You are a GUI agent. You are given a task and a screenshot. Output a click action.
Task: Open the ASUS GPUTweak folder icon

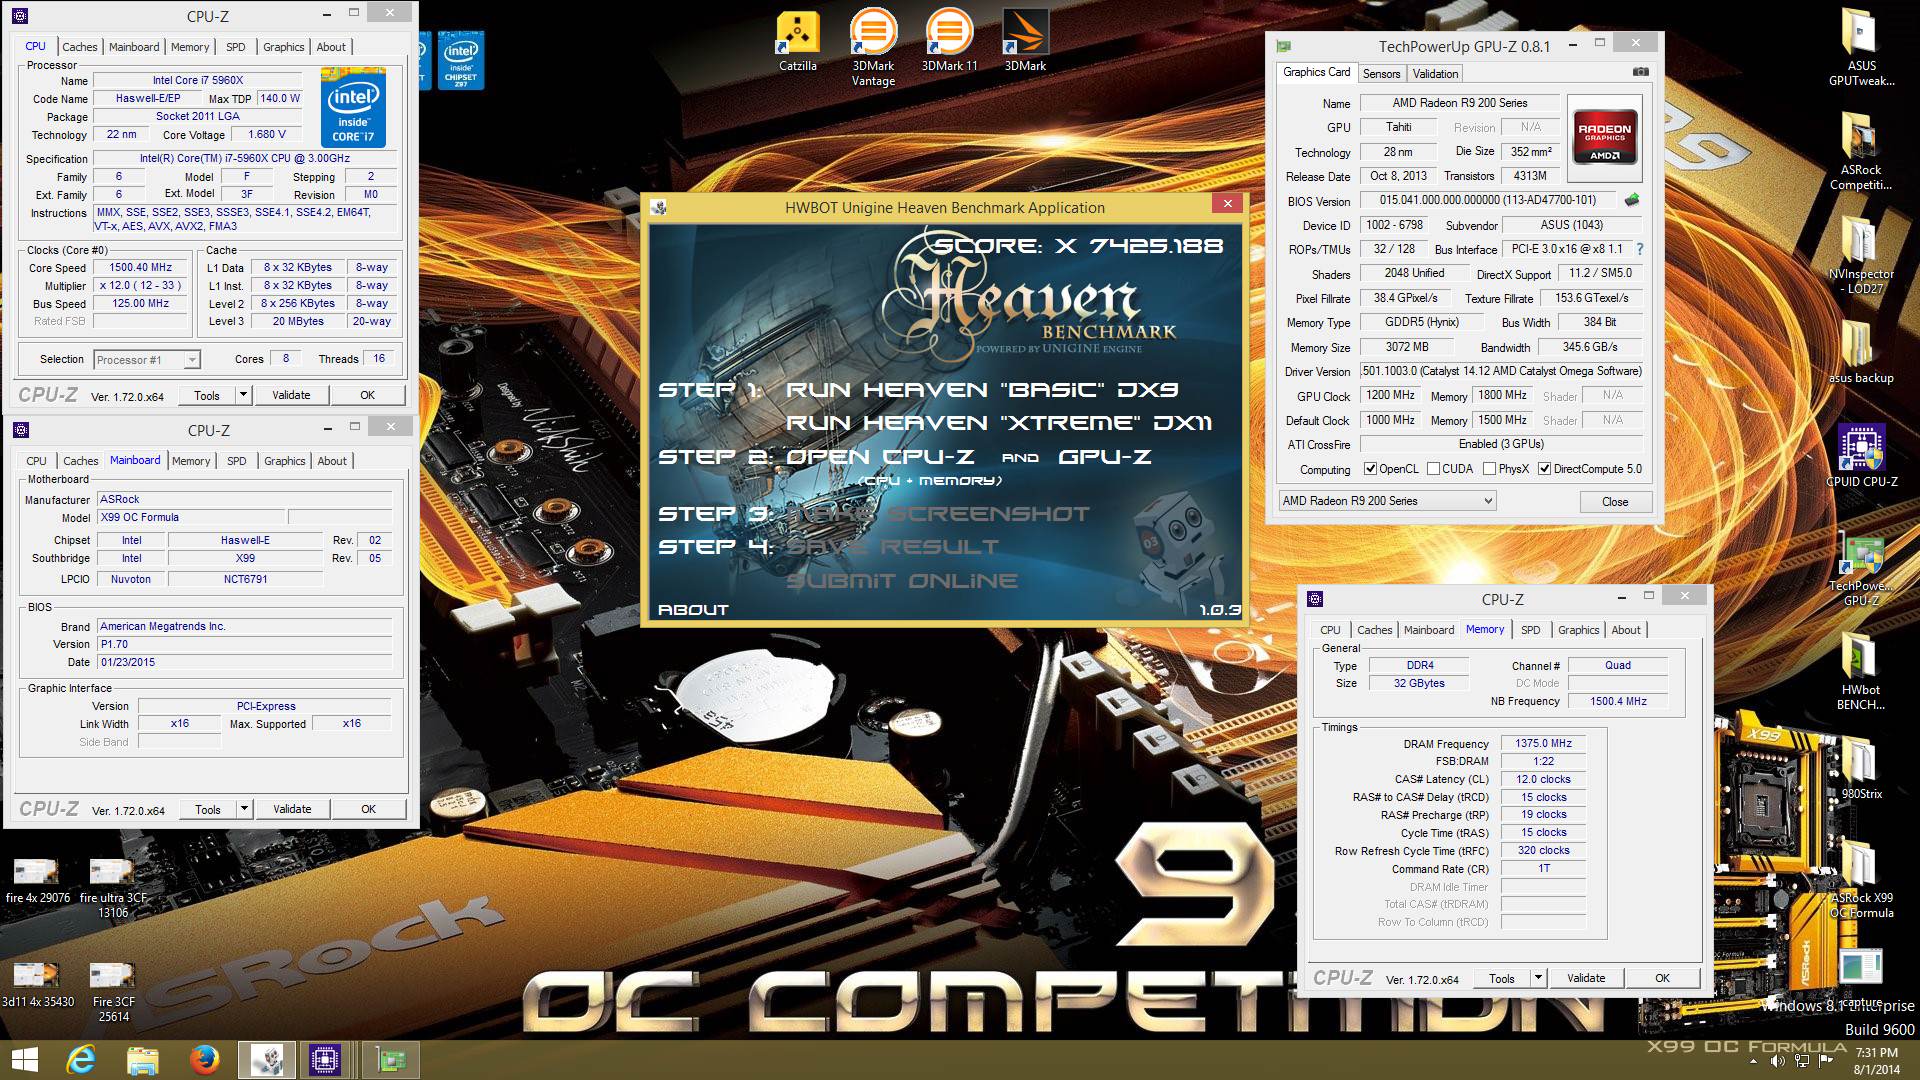click(x=1861, y=47)
